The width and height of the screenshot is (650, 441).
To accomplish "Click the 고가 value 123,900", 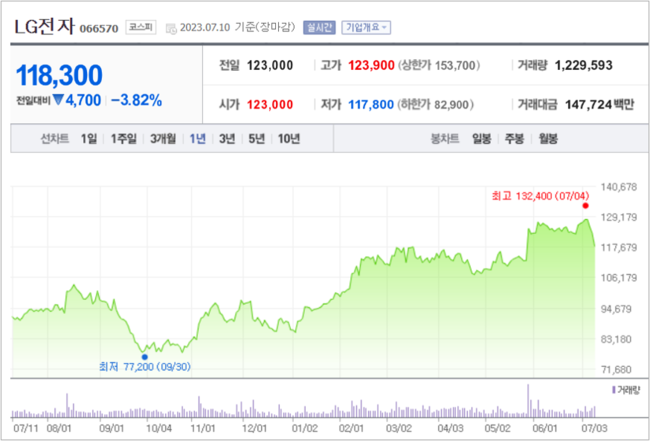I will point(371,65).
